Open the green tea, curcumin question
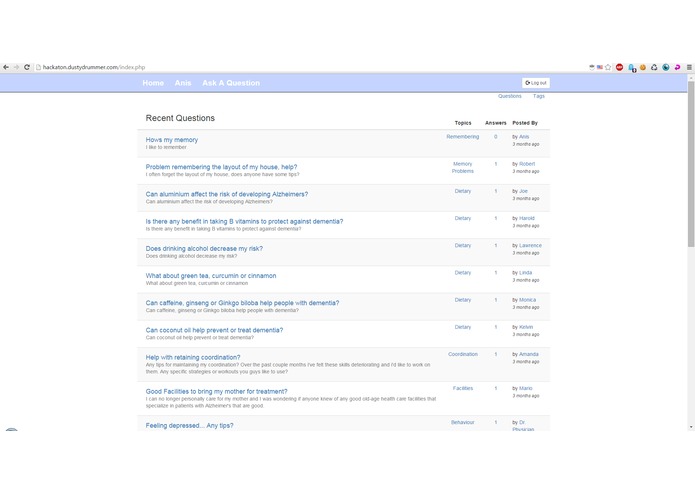 click(211, 276)
